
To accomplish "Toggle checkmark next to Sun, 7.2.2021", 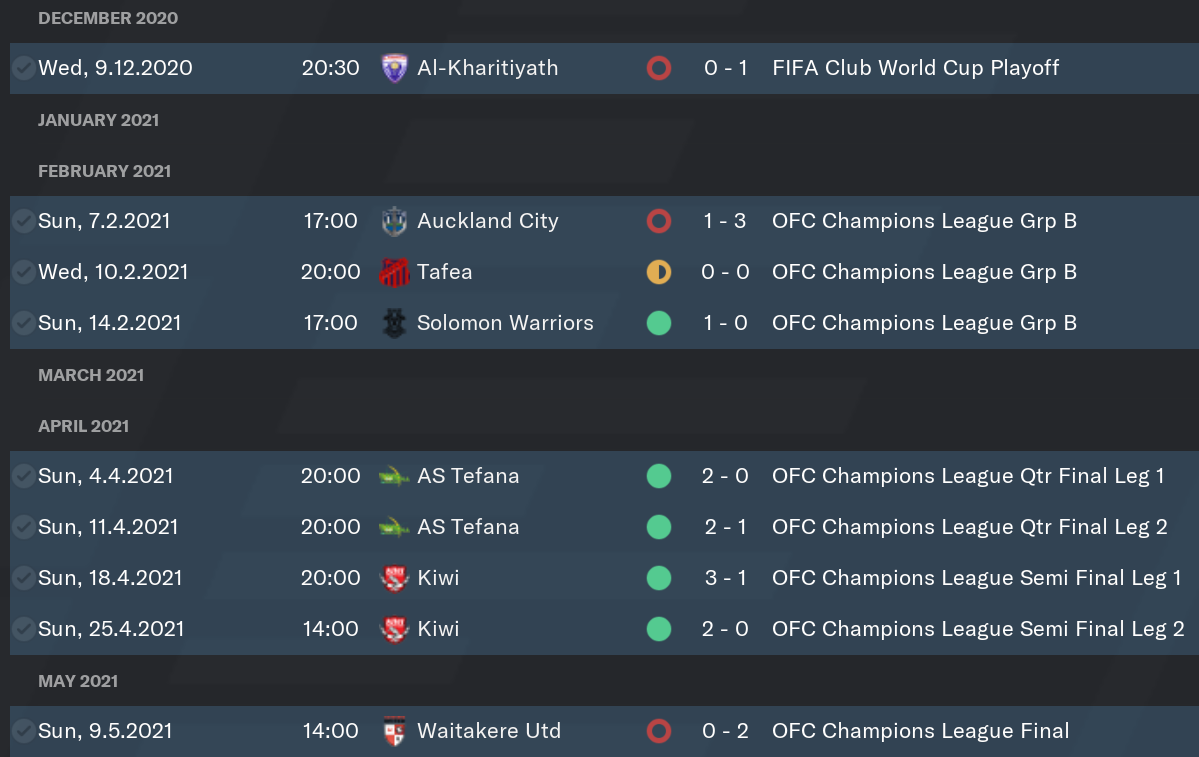I will click(24, 221).
